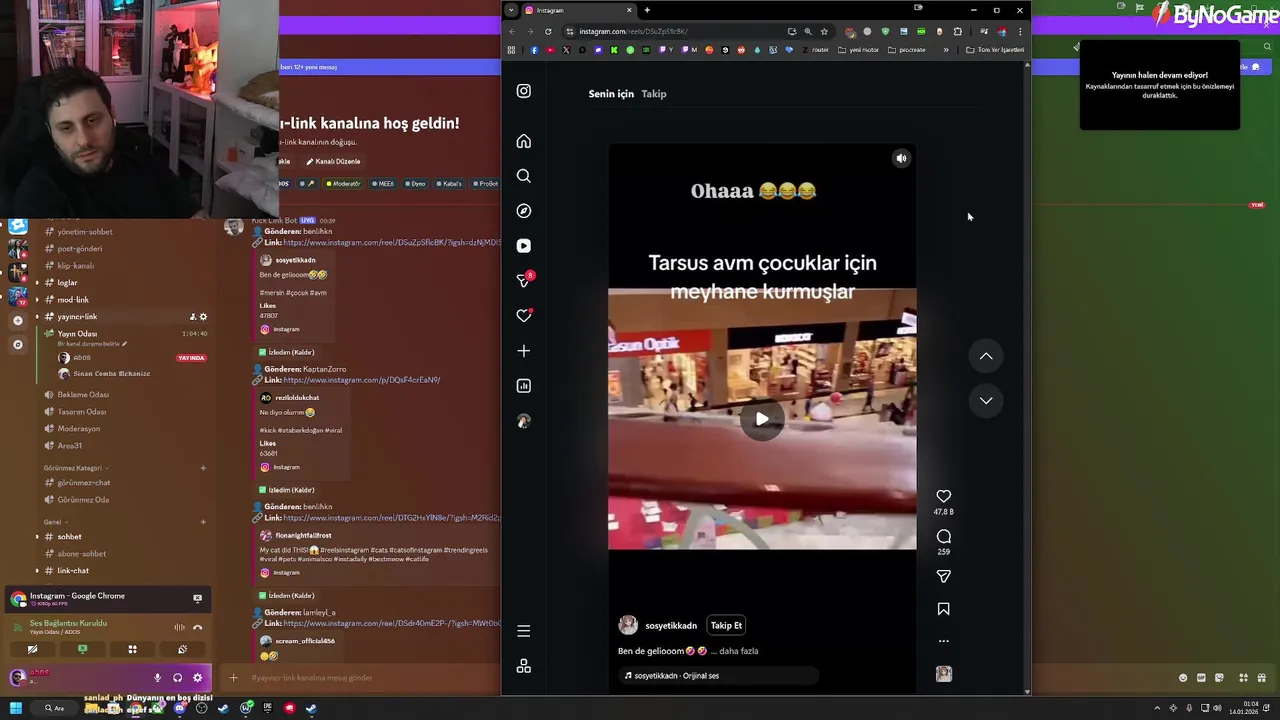1280x720 pixels.
Task: Collapse the Genel category in Discord
Action: tap(55, 522)
